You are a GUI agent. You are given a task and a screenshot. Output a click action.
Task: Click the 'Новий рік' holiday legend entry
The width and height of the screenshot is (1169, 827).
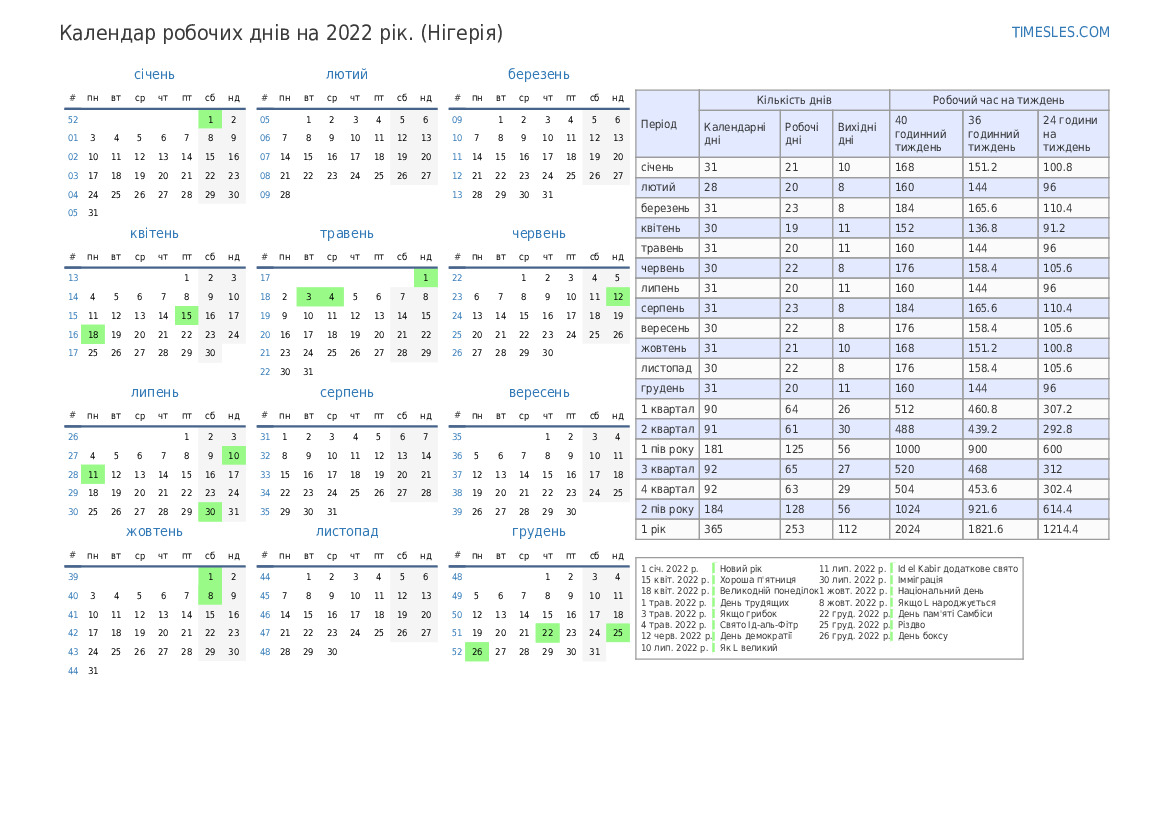[x=740, y=569]
